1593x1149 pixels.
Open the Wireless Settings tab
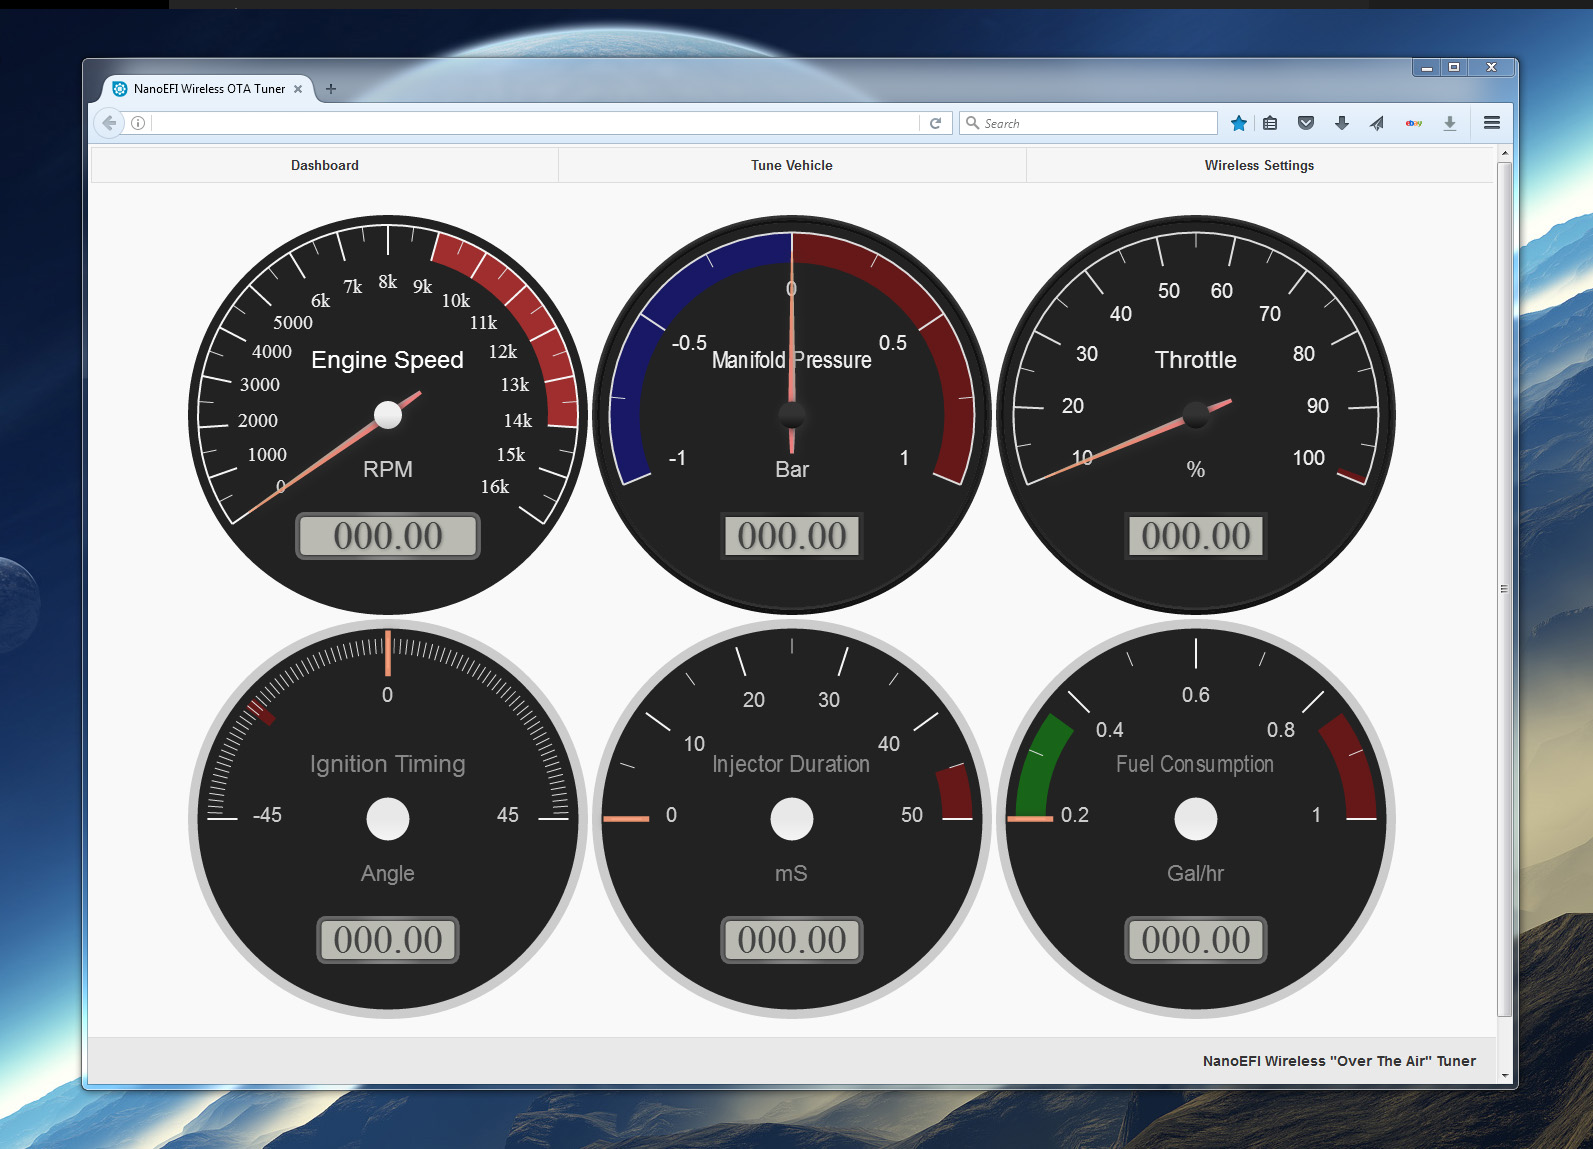tap(1259, 165)
